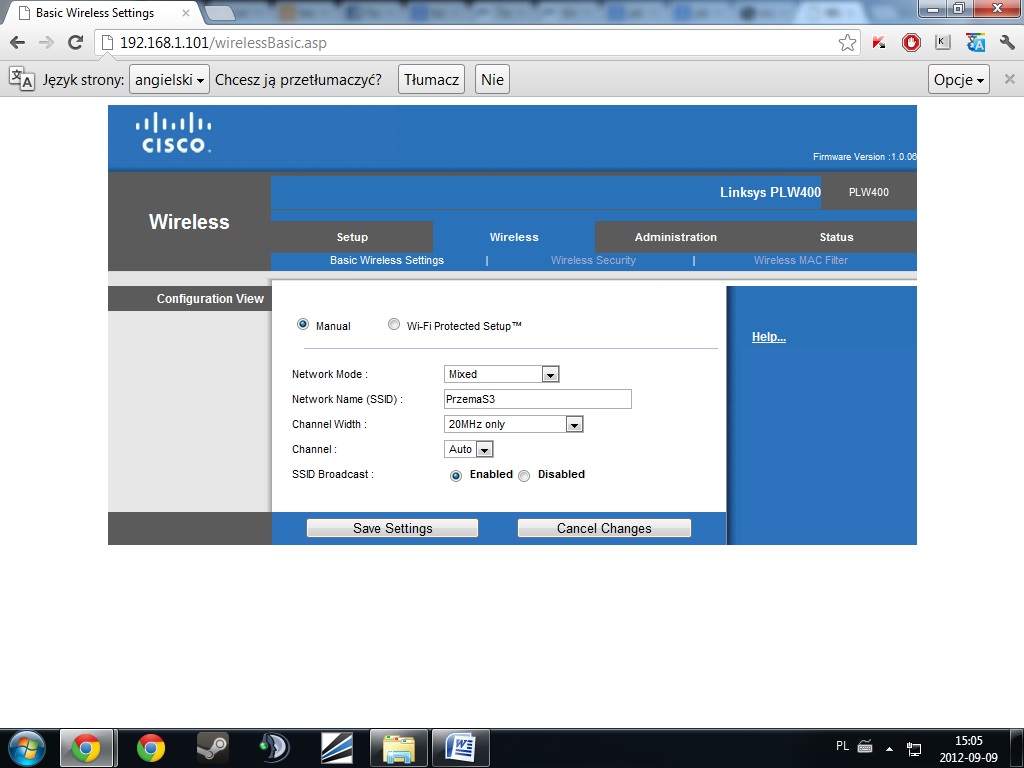Image resolution: width=1024 pixels, height=768 pixels.
Task: Open the Channel Auto dropdown
Action: (468, 449)
